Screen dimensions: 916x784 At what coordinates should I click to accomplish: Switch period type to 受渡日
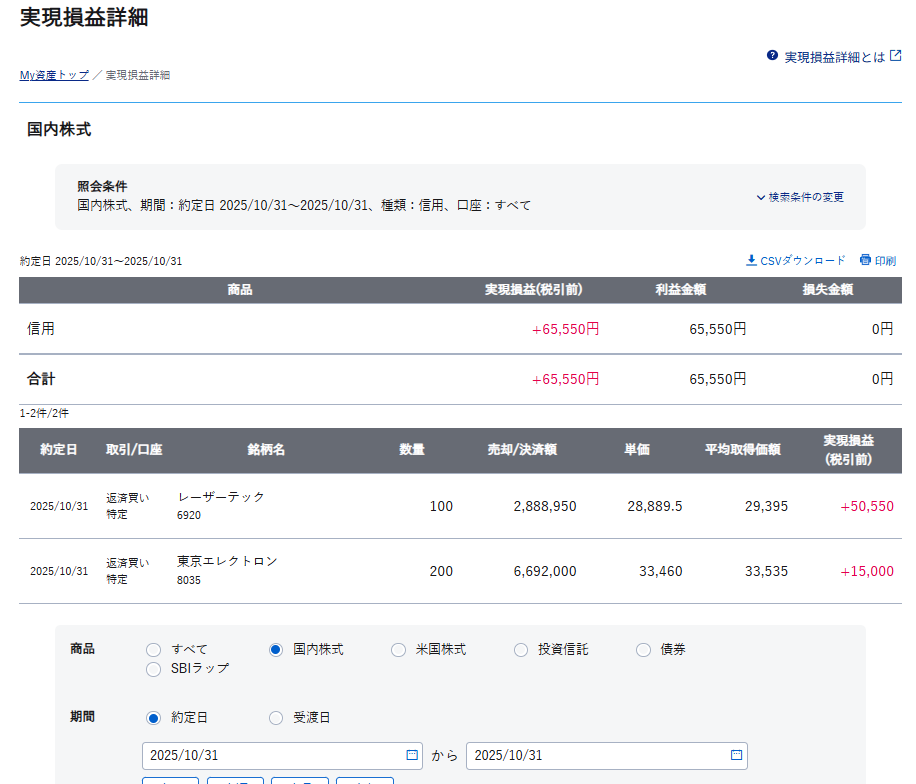click(276, 718)
